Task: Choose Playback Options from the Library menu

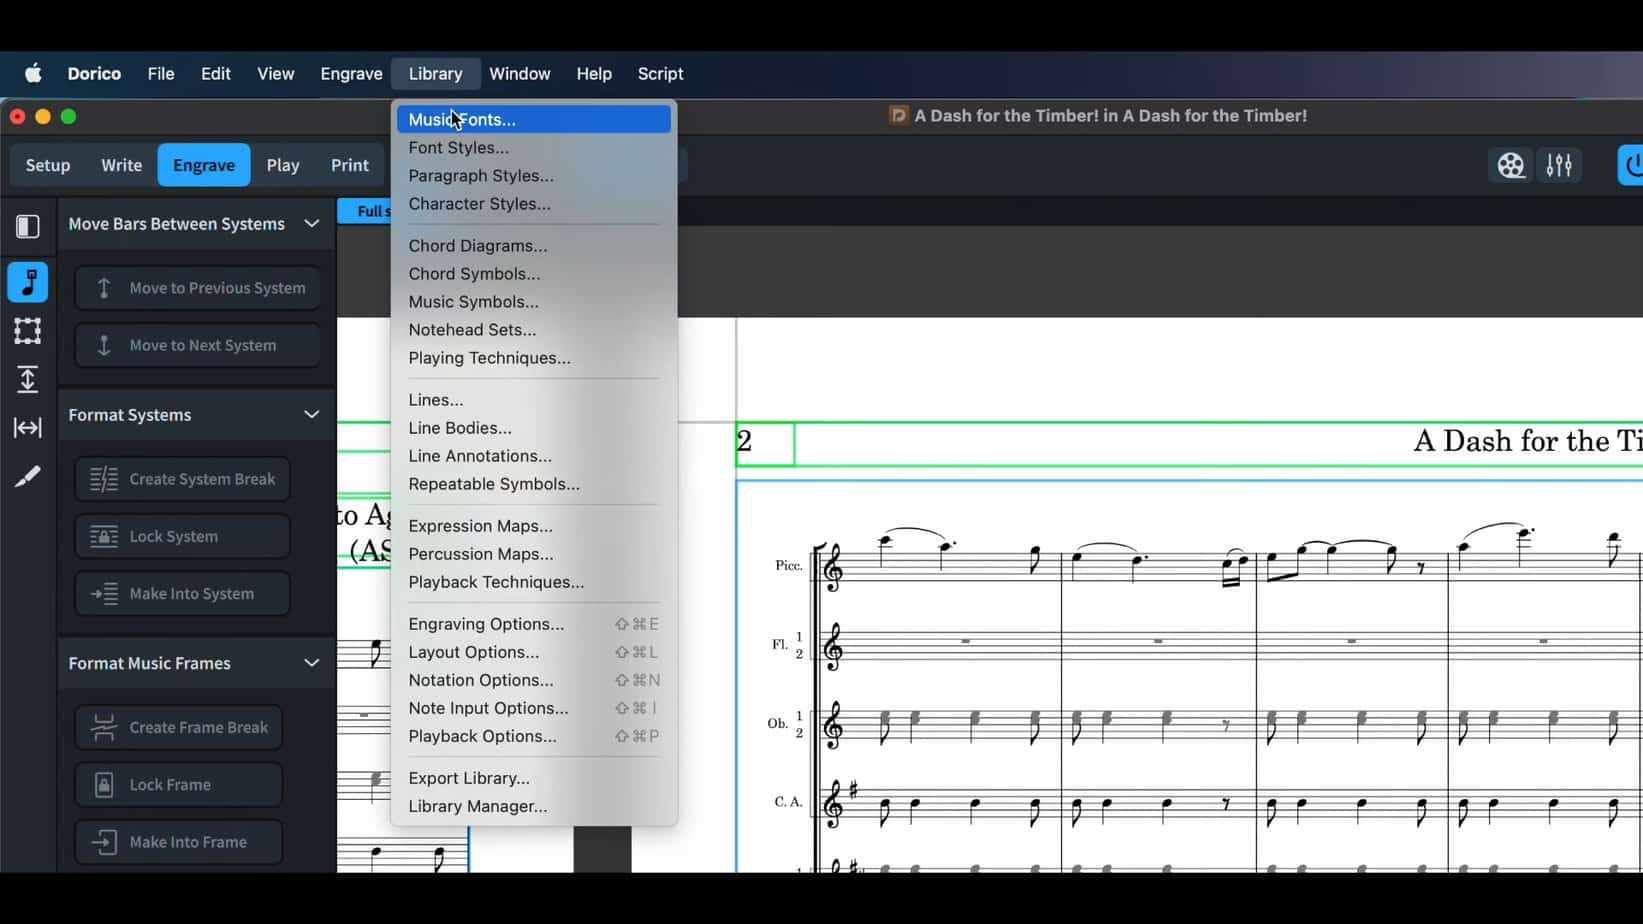Action: pos(483,736)
